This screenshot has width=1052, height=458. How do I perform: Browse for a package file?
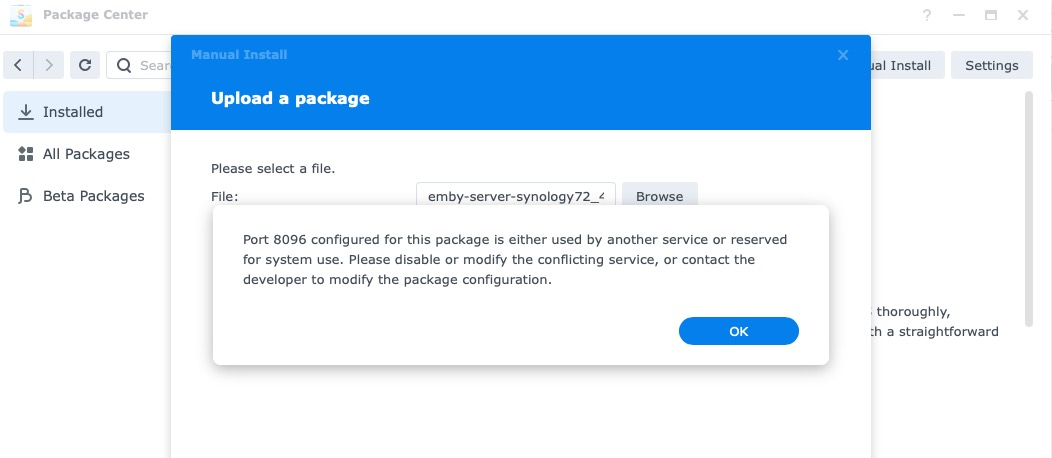660,196
